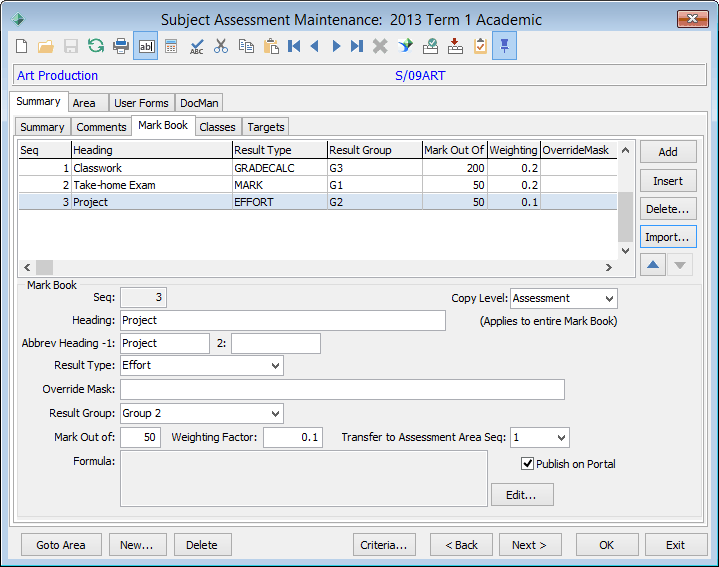Switch to the User Forms tab

141,103
